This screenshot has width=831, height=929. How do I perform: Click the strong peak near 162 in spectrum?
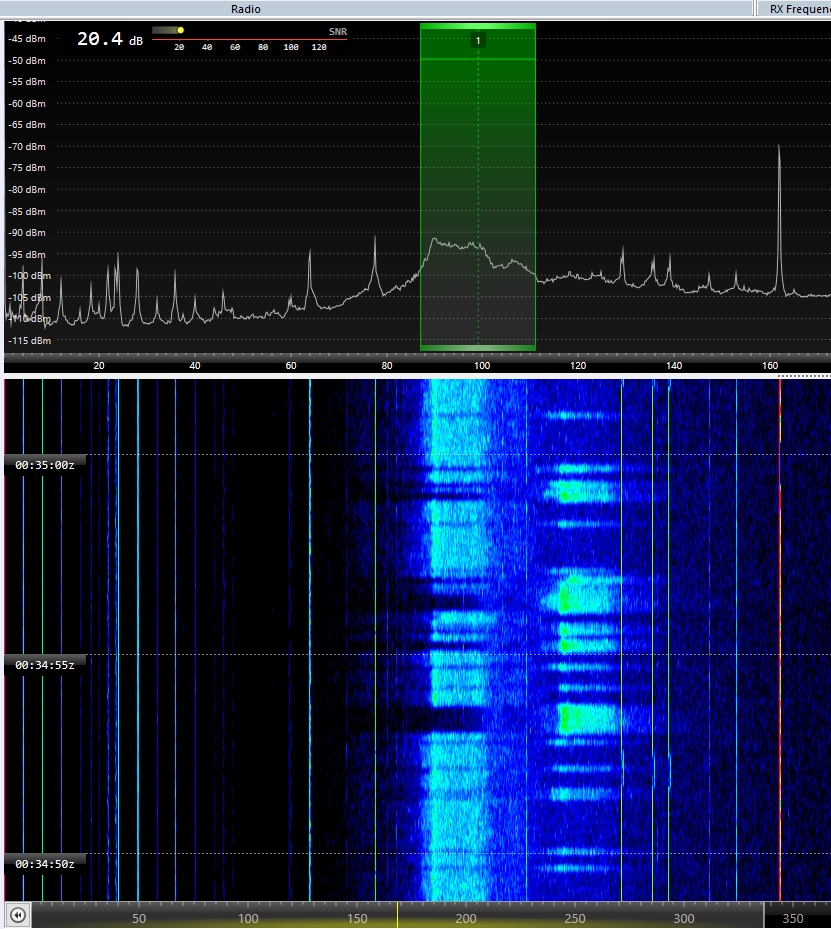click(779, 150)
